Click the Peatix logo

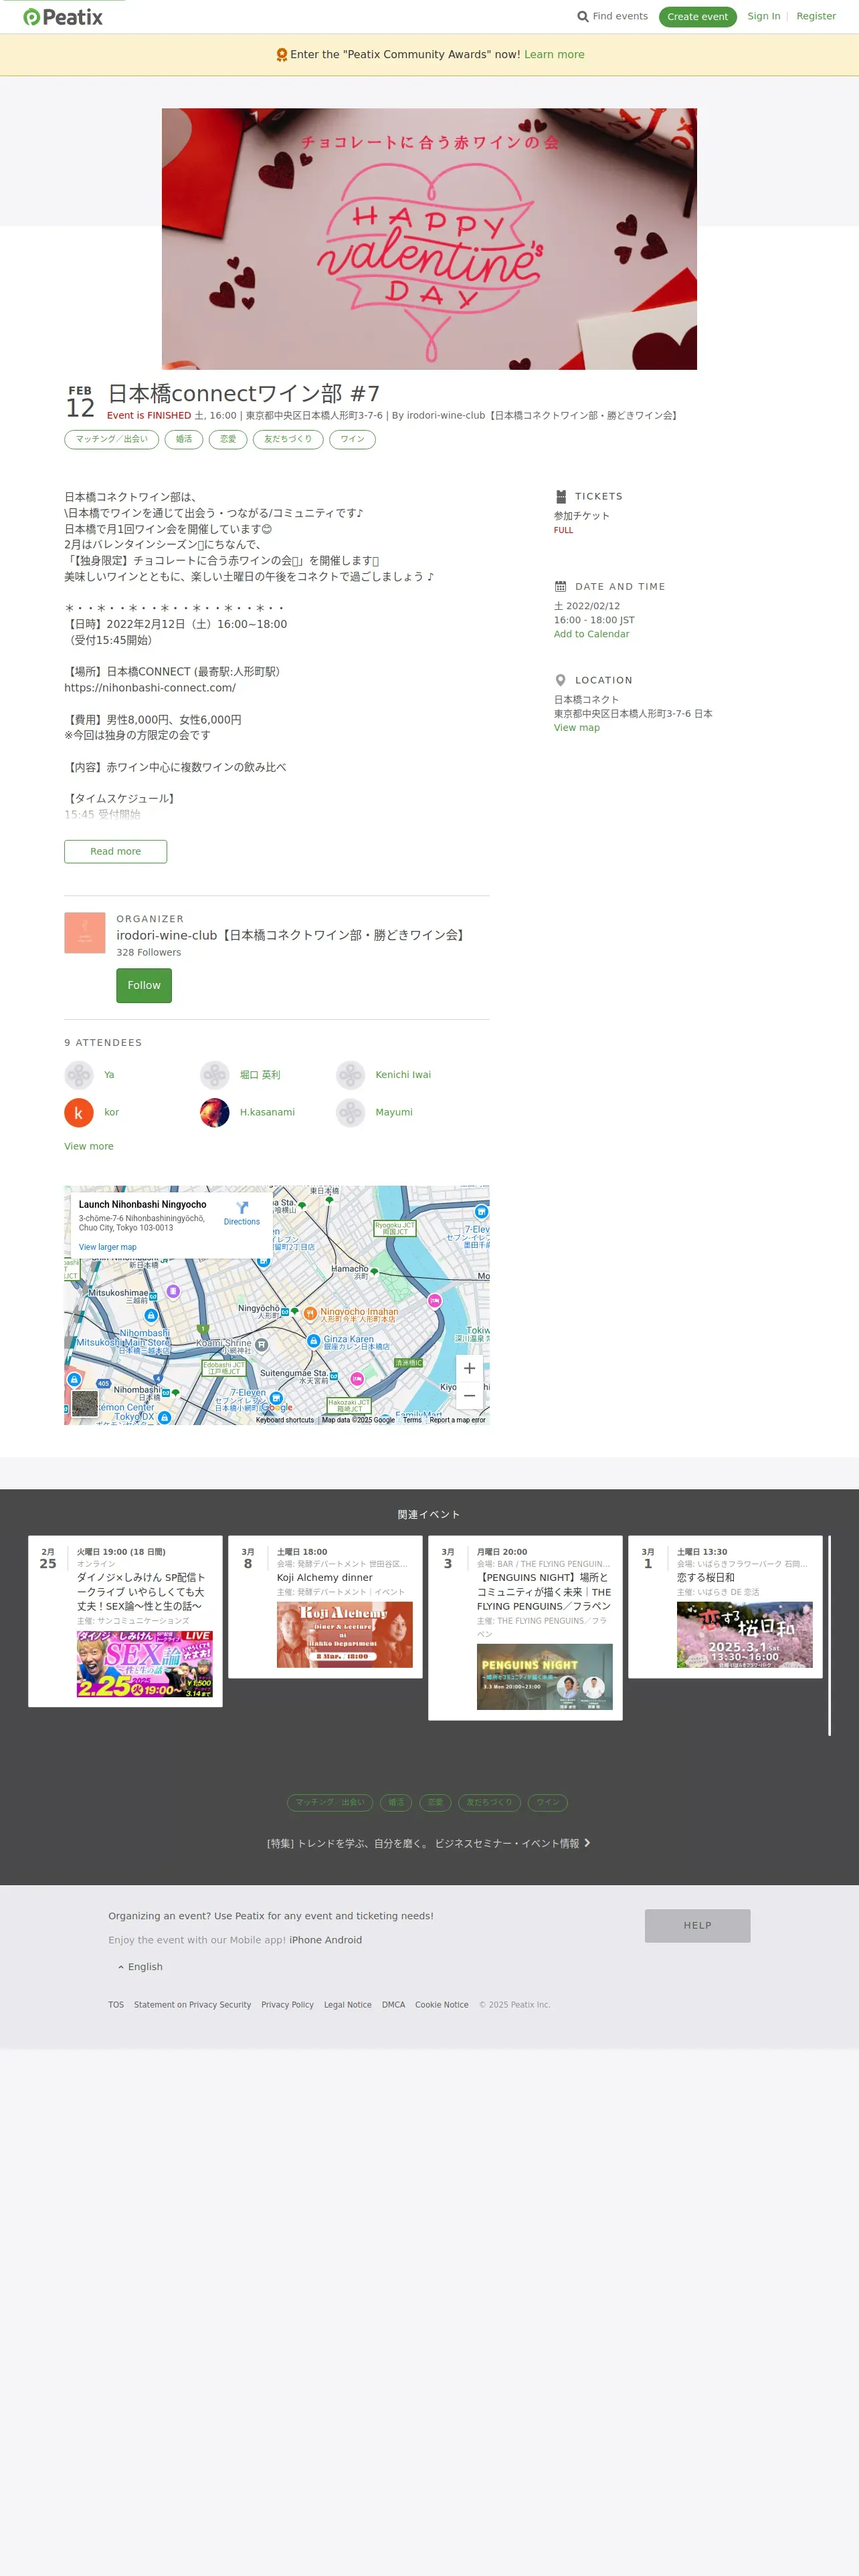[x=63, y=17]
